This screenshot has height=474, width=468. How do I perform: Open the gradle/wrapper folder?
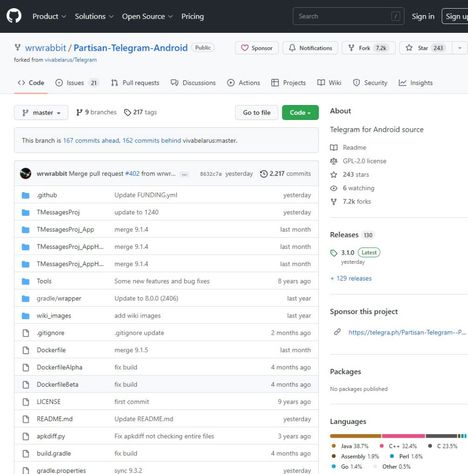pos(59,299)
